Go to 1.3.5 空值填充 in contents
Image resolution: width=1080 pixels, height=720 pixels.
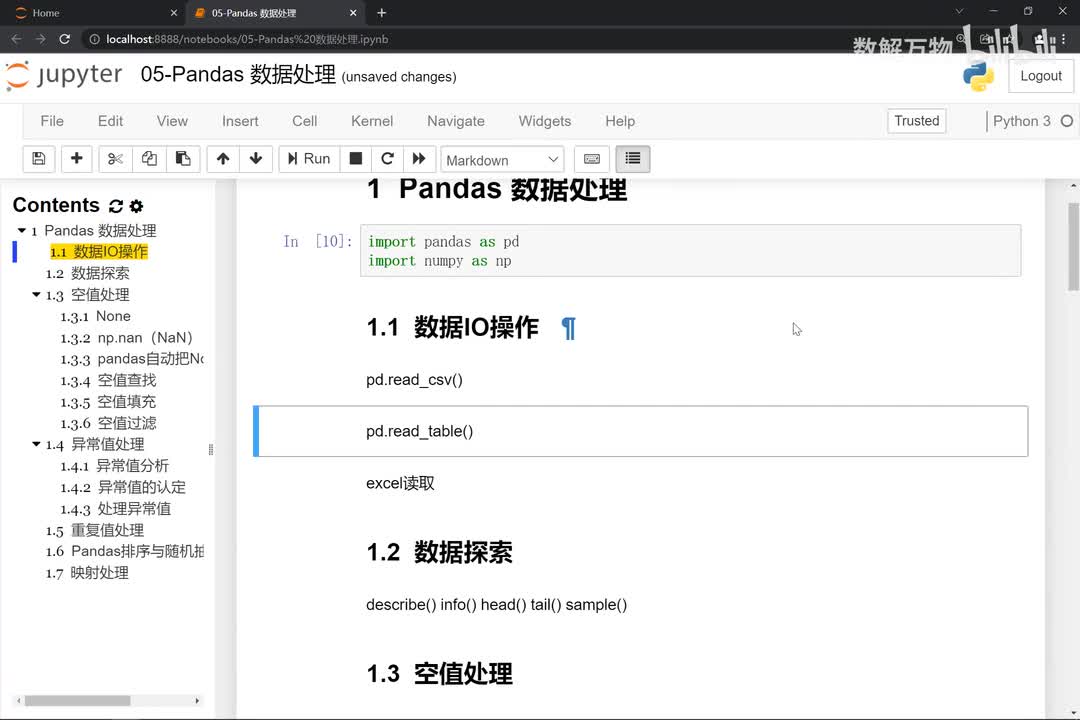108,402
